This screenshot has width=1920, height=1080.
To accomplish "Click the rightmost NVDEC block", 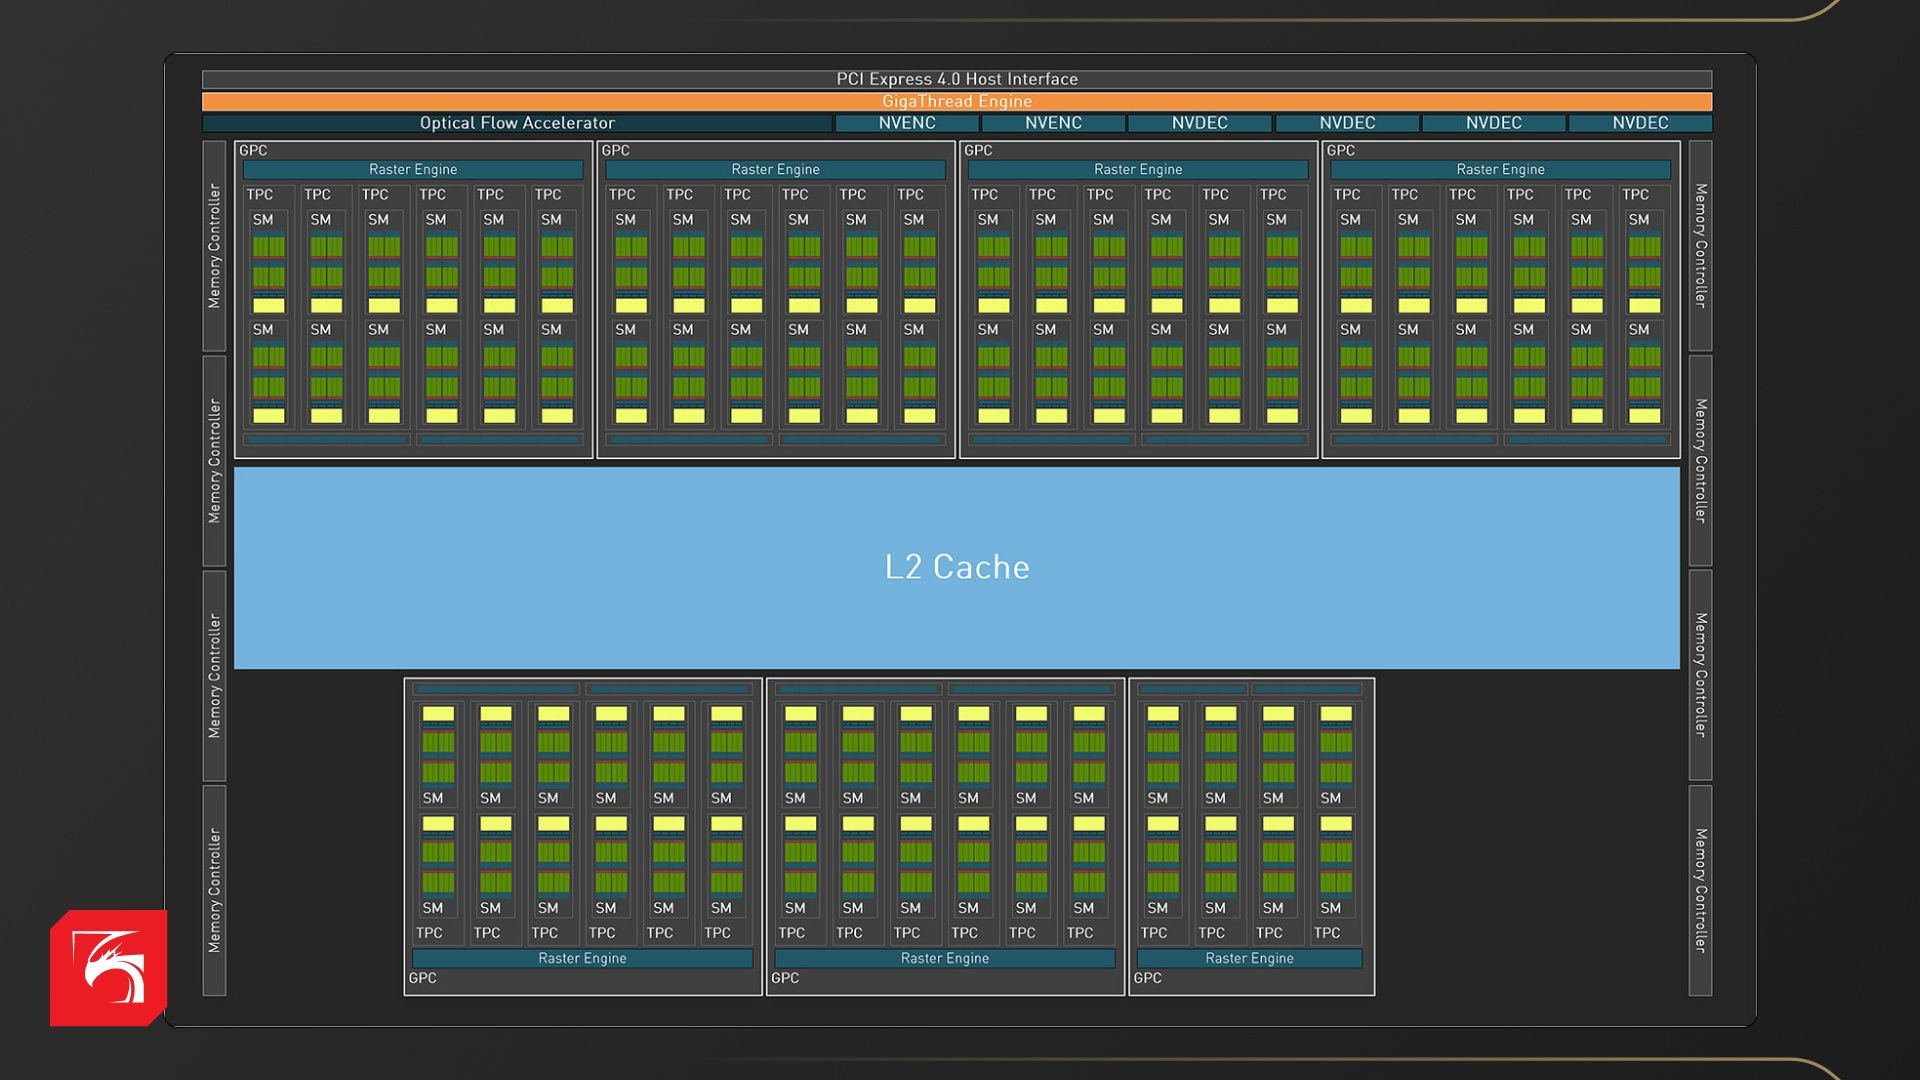I will (1640, 123).
